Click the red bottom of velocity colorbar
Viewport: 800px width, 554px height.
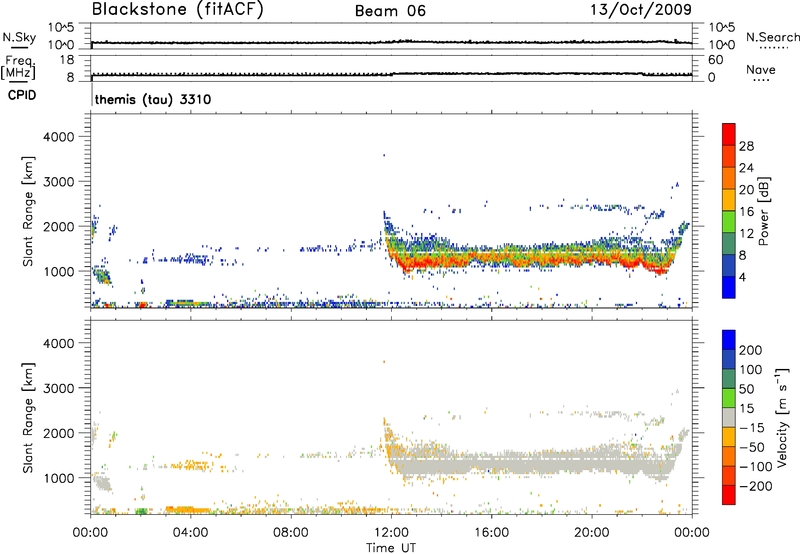point(729,495)
